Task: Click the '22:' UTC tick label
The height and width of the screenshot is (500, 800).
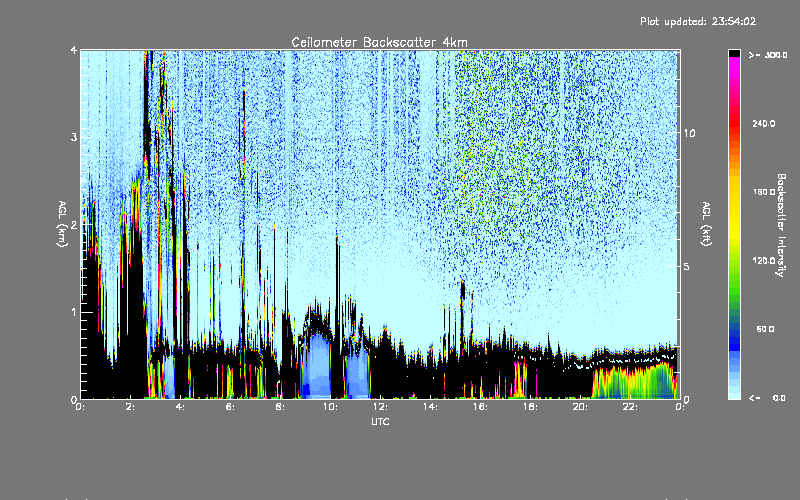Action: 630,407
